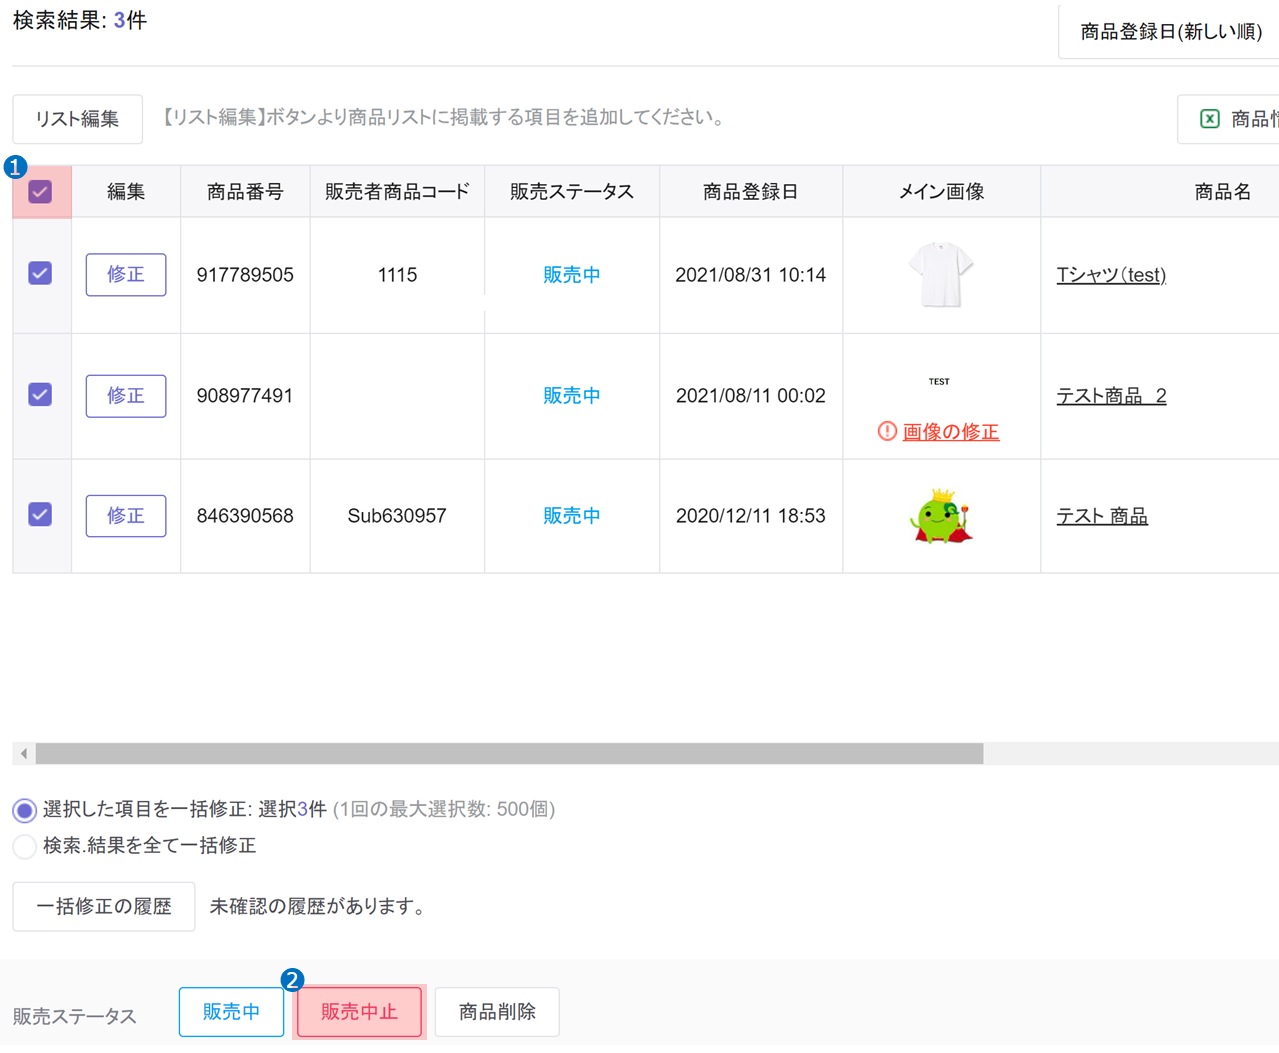Click the green character thumbnail for item 846390568

click(939, 515)
